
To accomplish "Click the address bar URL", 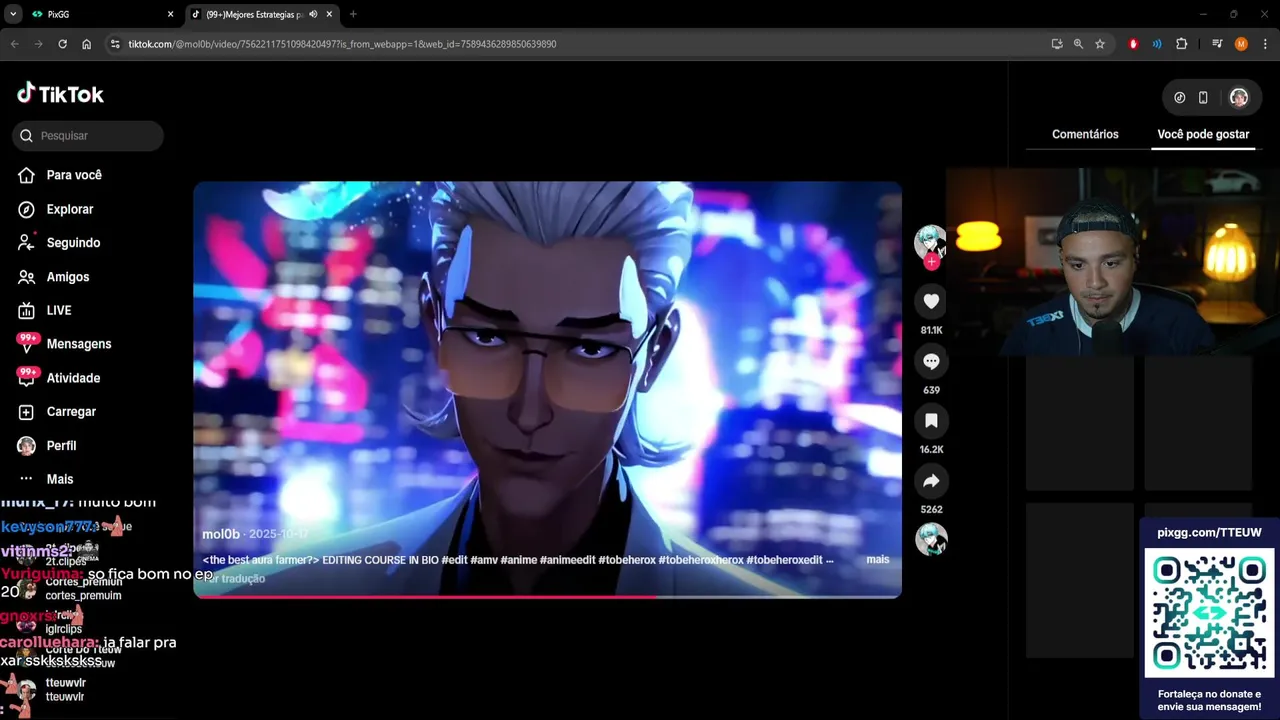I will click(x=342, y=44).
